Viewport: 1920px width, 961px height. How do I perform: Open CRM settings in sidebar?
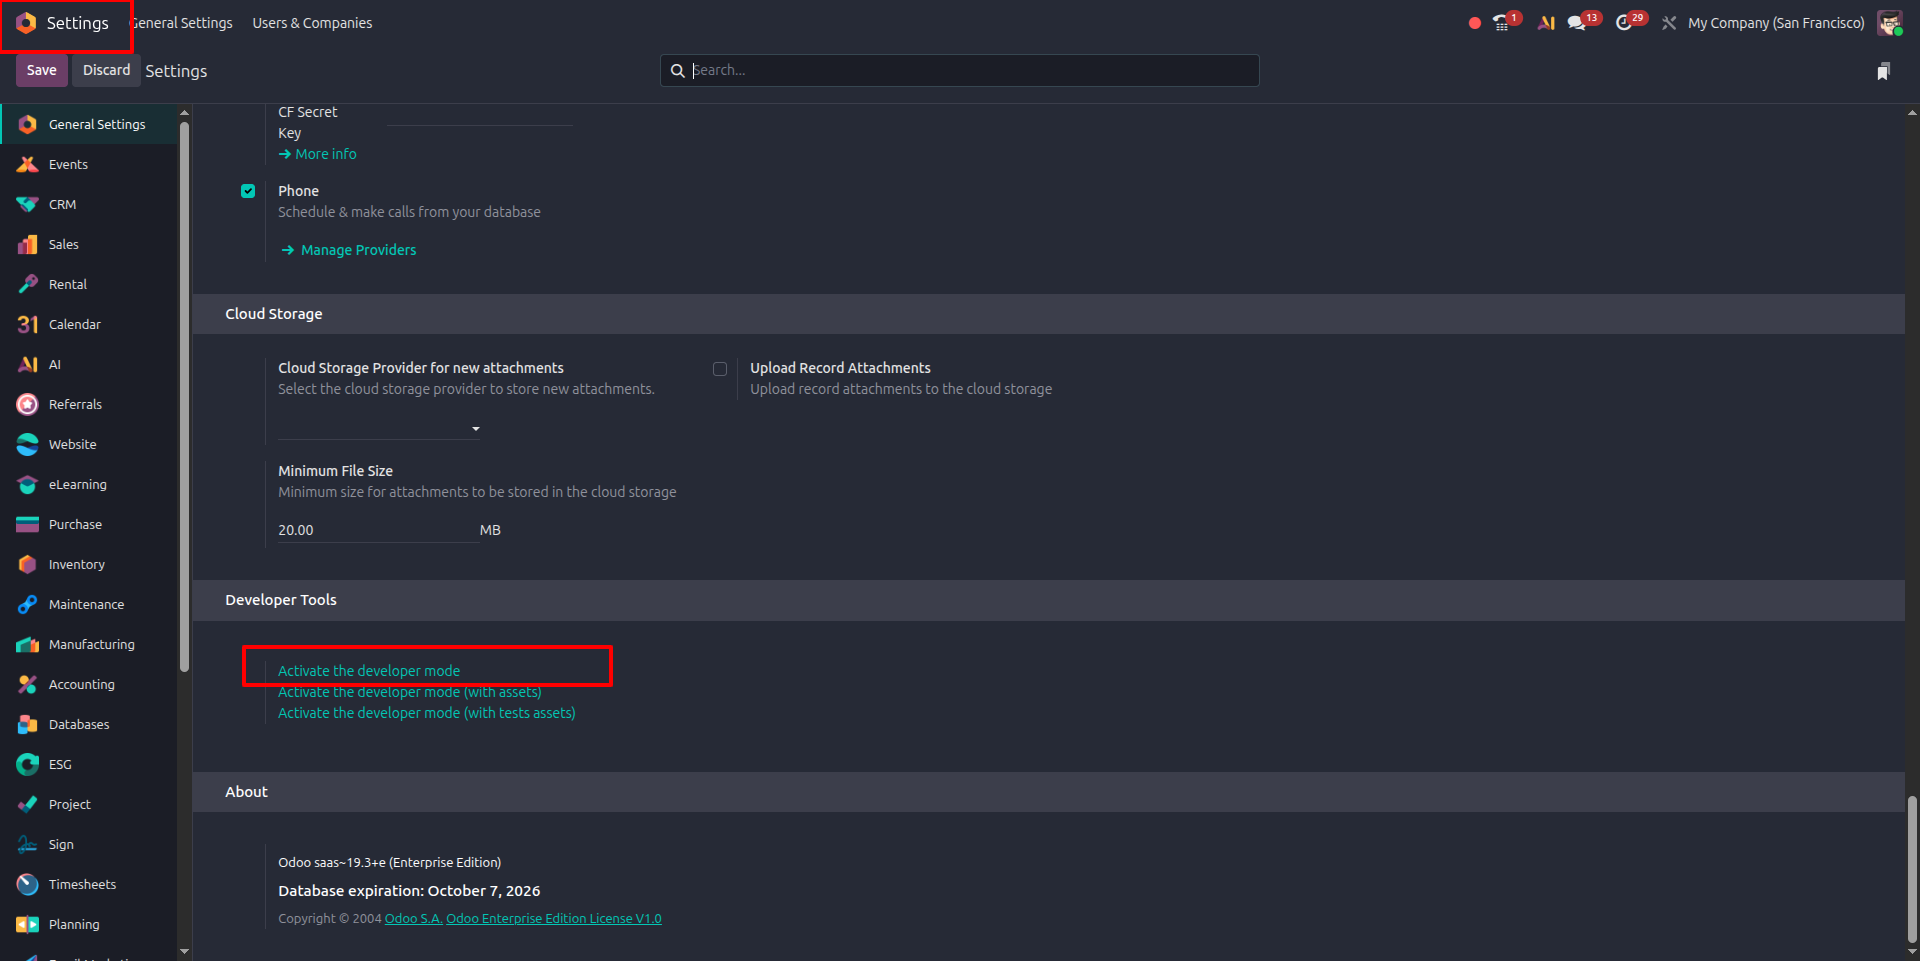[x=89, y=204]
